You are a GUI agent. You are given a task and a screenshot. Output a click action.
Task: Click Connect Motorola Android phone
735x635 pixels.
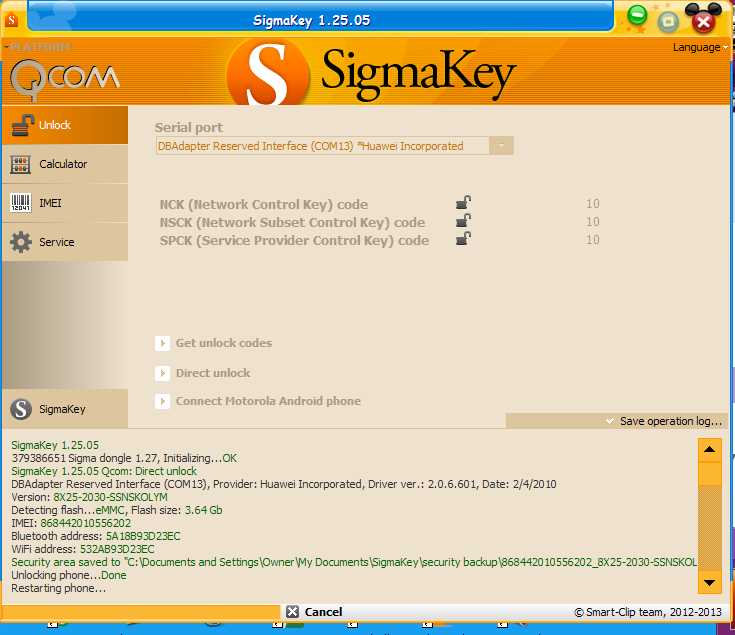pyautogui.click(x=267, y=401)
